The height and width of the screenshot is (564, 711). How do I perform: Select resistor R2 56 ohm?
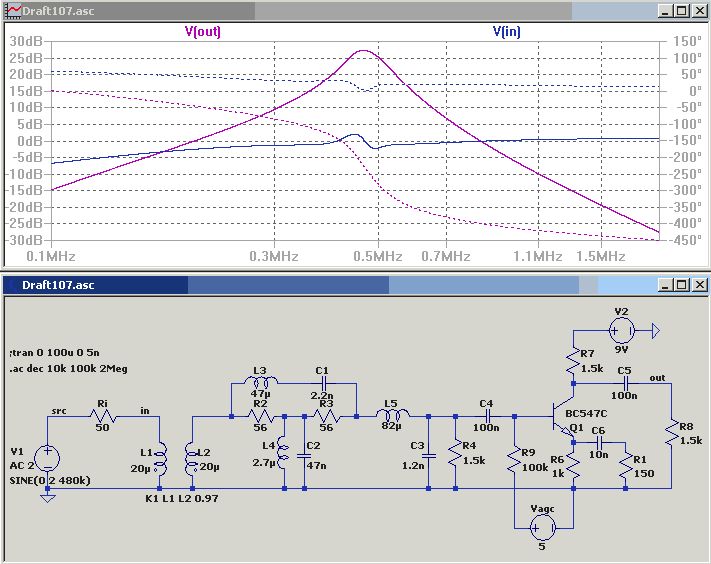pos(261,416)
